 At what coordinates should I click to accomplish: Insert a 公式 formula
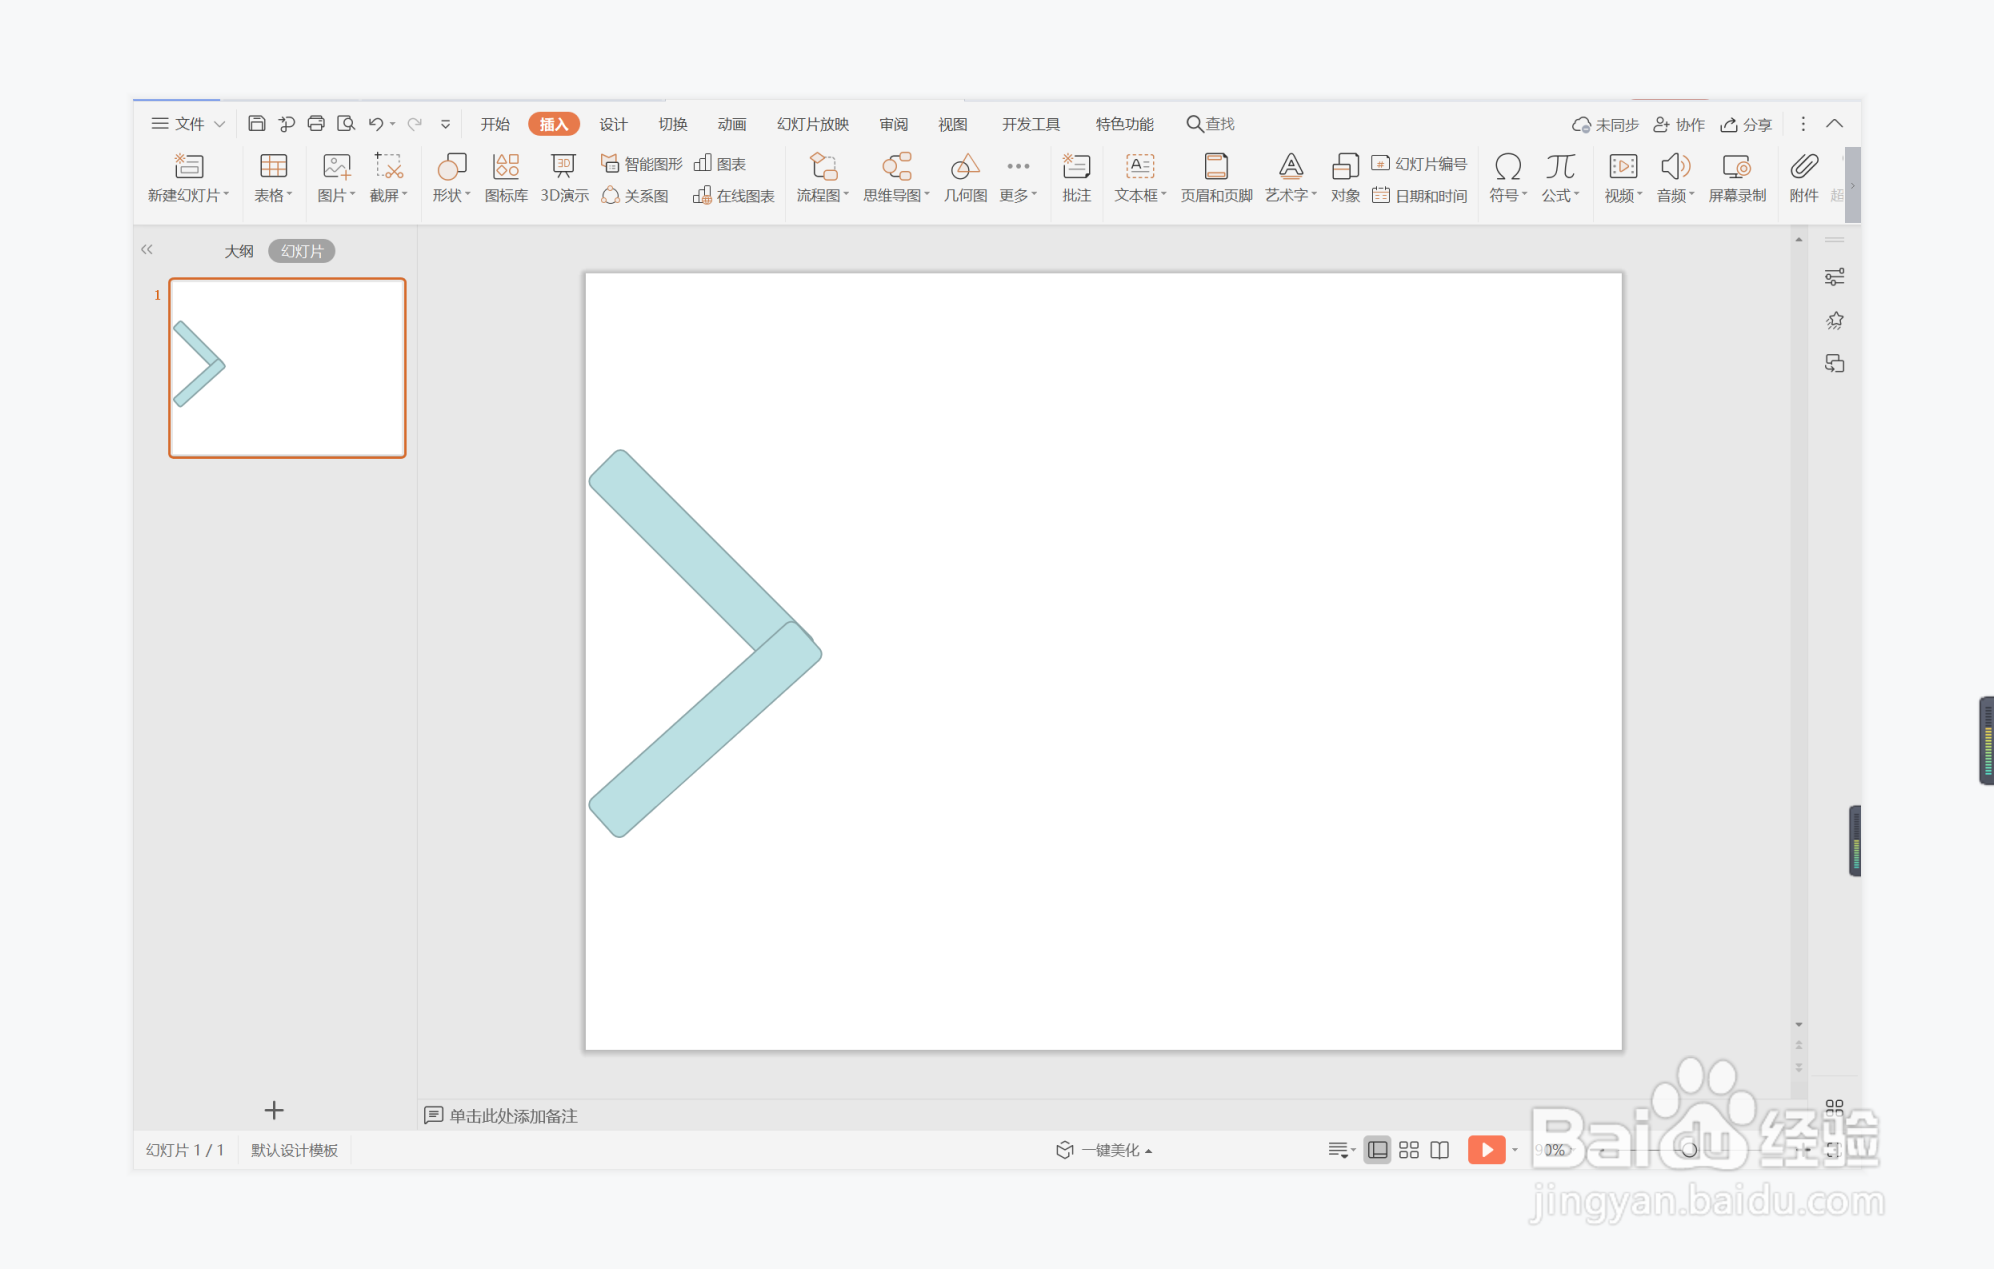click(1560, 177)
